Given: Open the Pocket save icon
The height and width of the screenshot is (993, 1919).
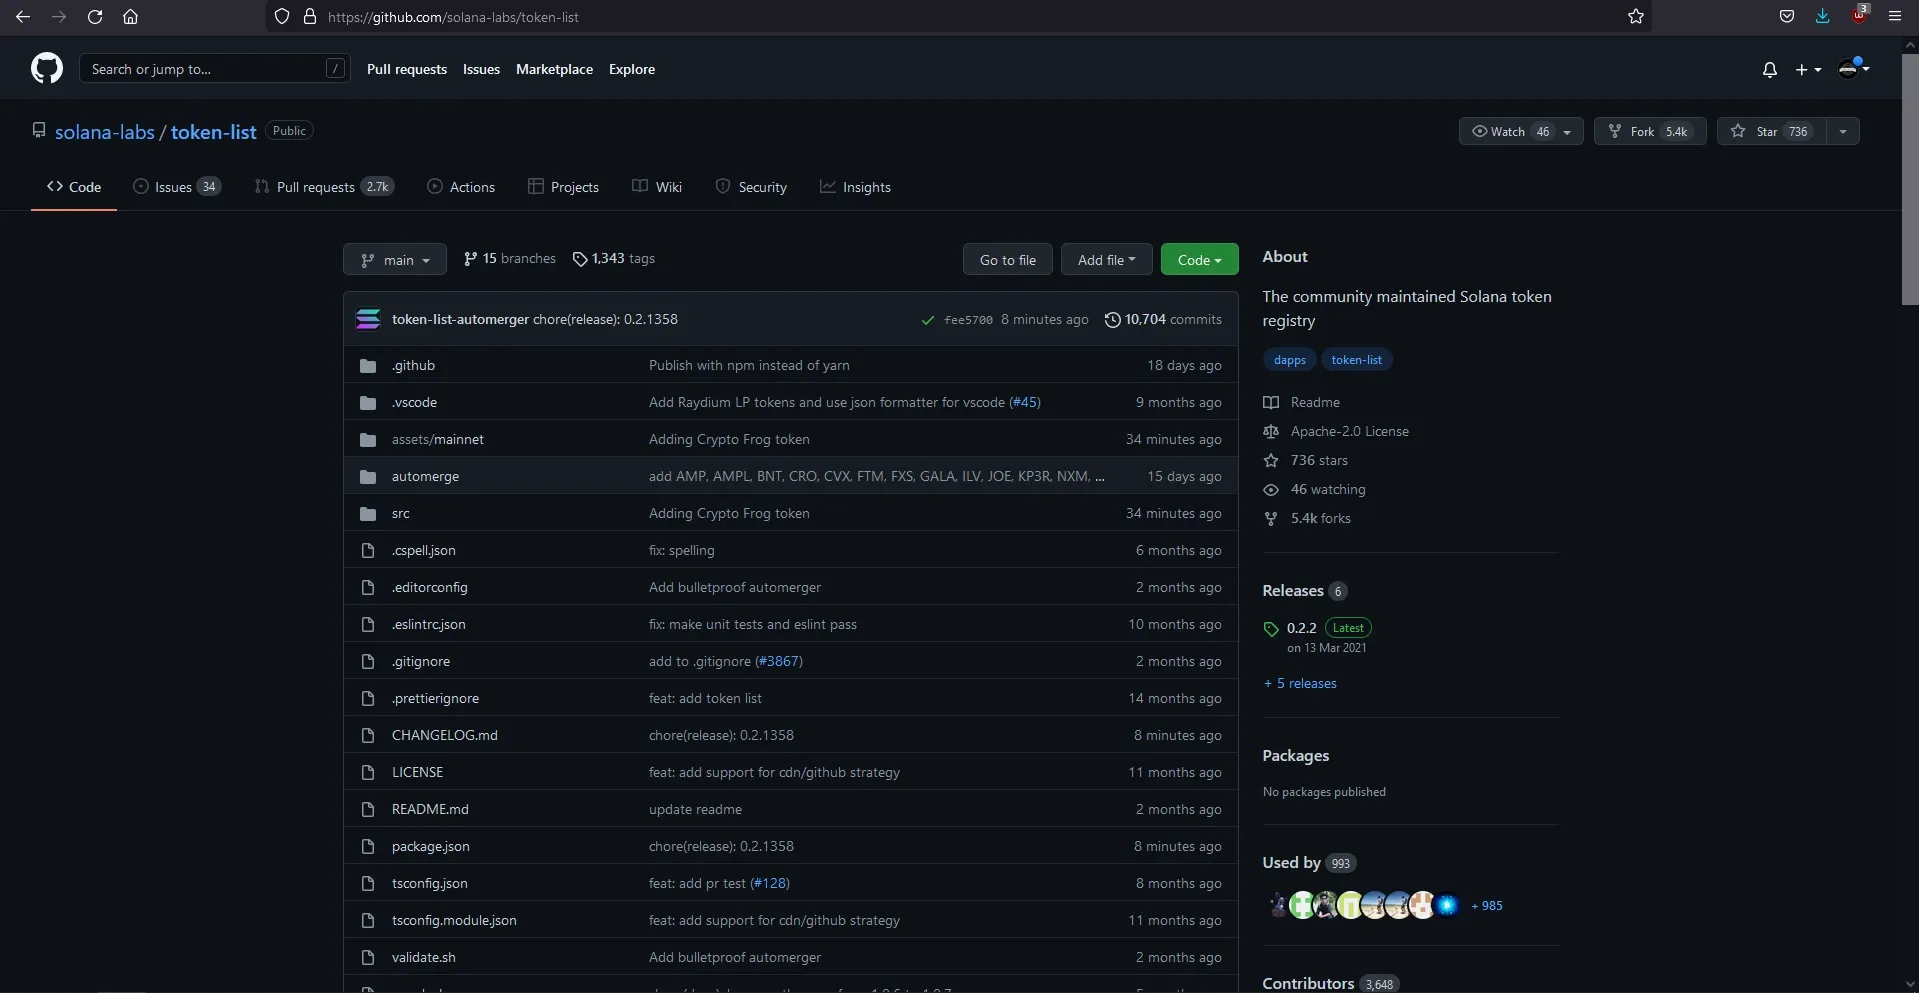Looking at the screenshot, I should click(1787, 17).
